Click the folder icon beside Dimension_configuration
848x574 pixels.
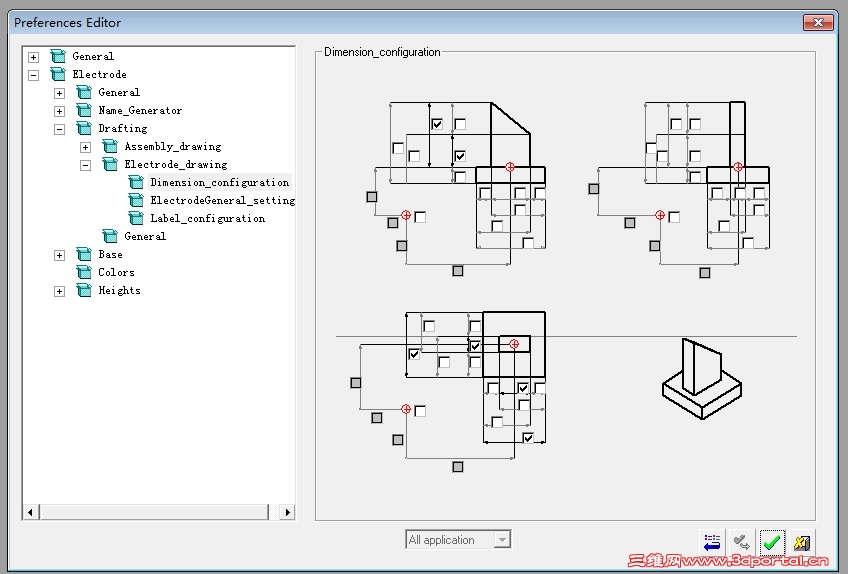(136, 182)
